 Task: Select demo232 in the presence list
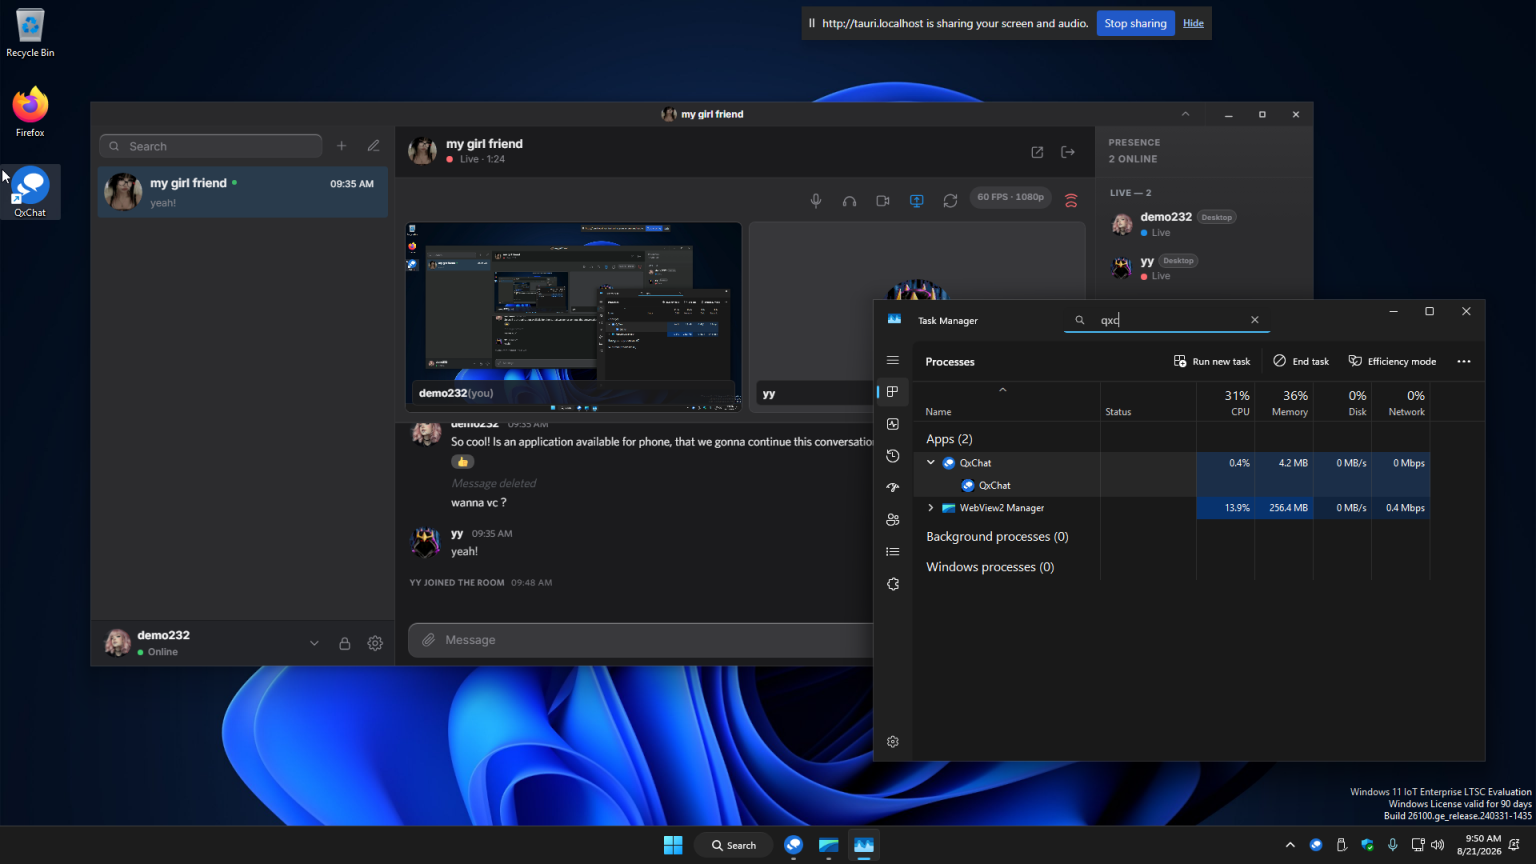tap(1204, 224)
